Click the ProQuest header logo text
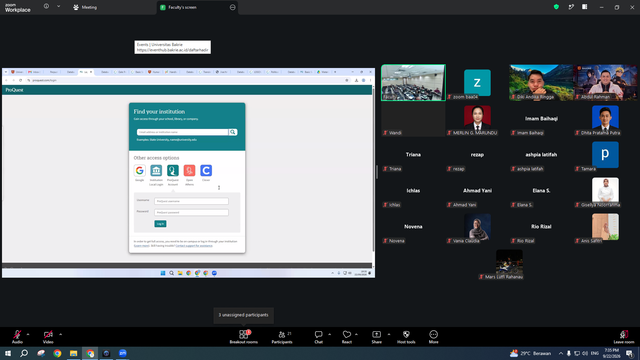Viewport: 640px width, 360px height. coord(14,90)
